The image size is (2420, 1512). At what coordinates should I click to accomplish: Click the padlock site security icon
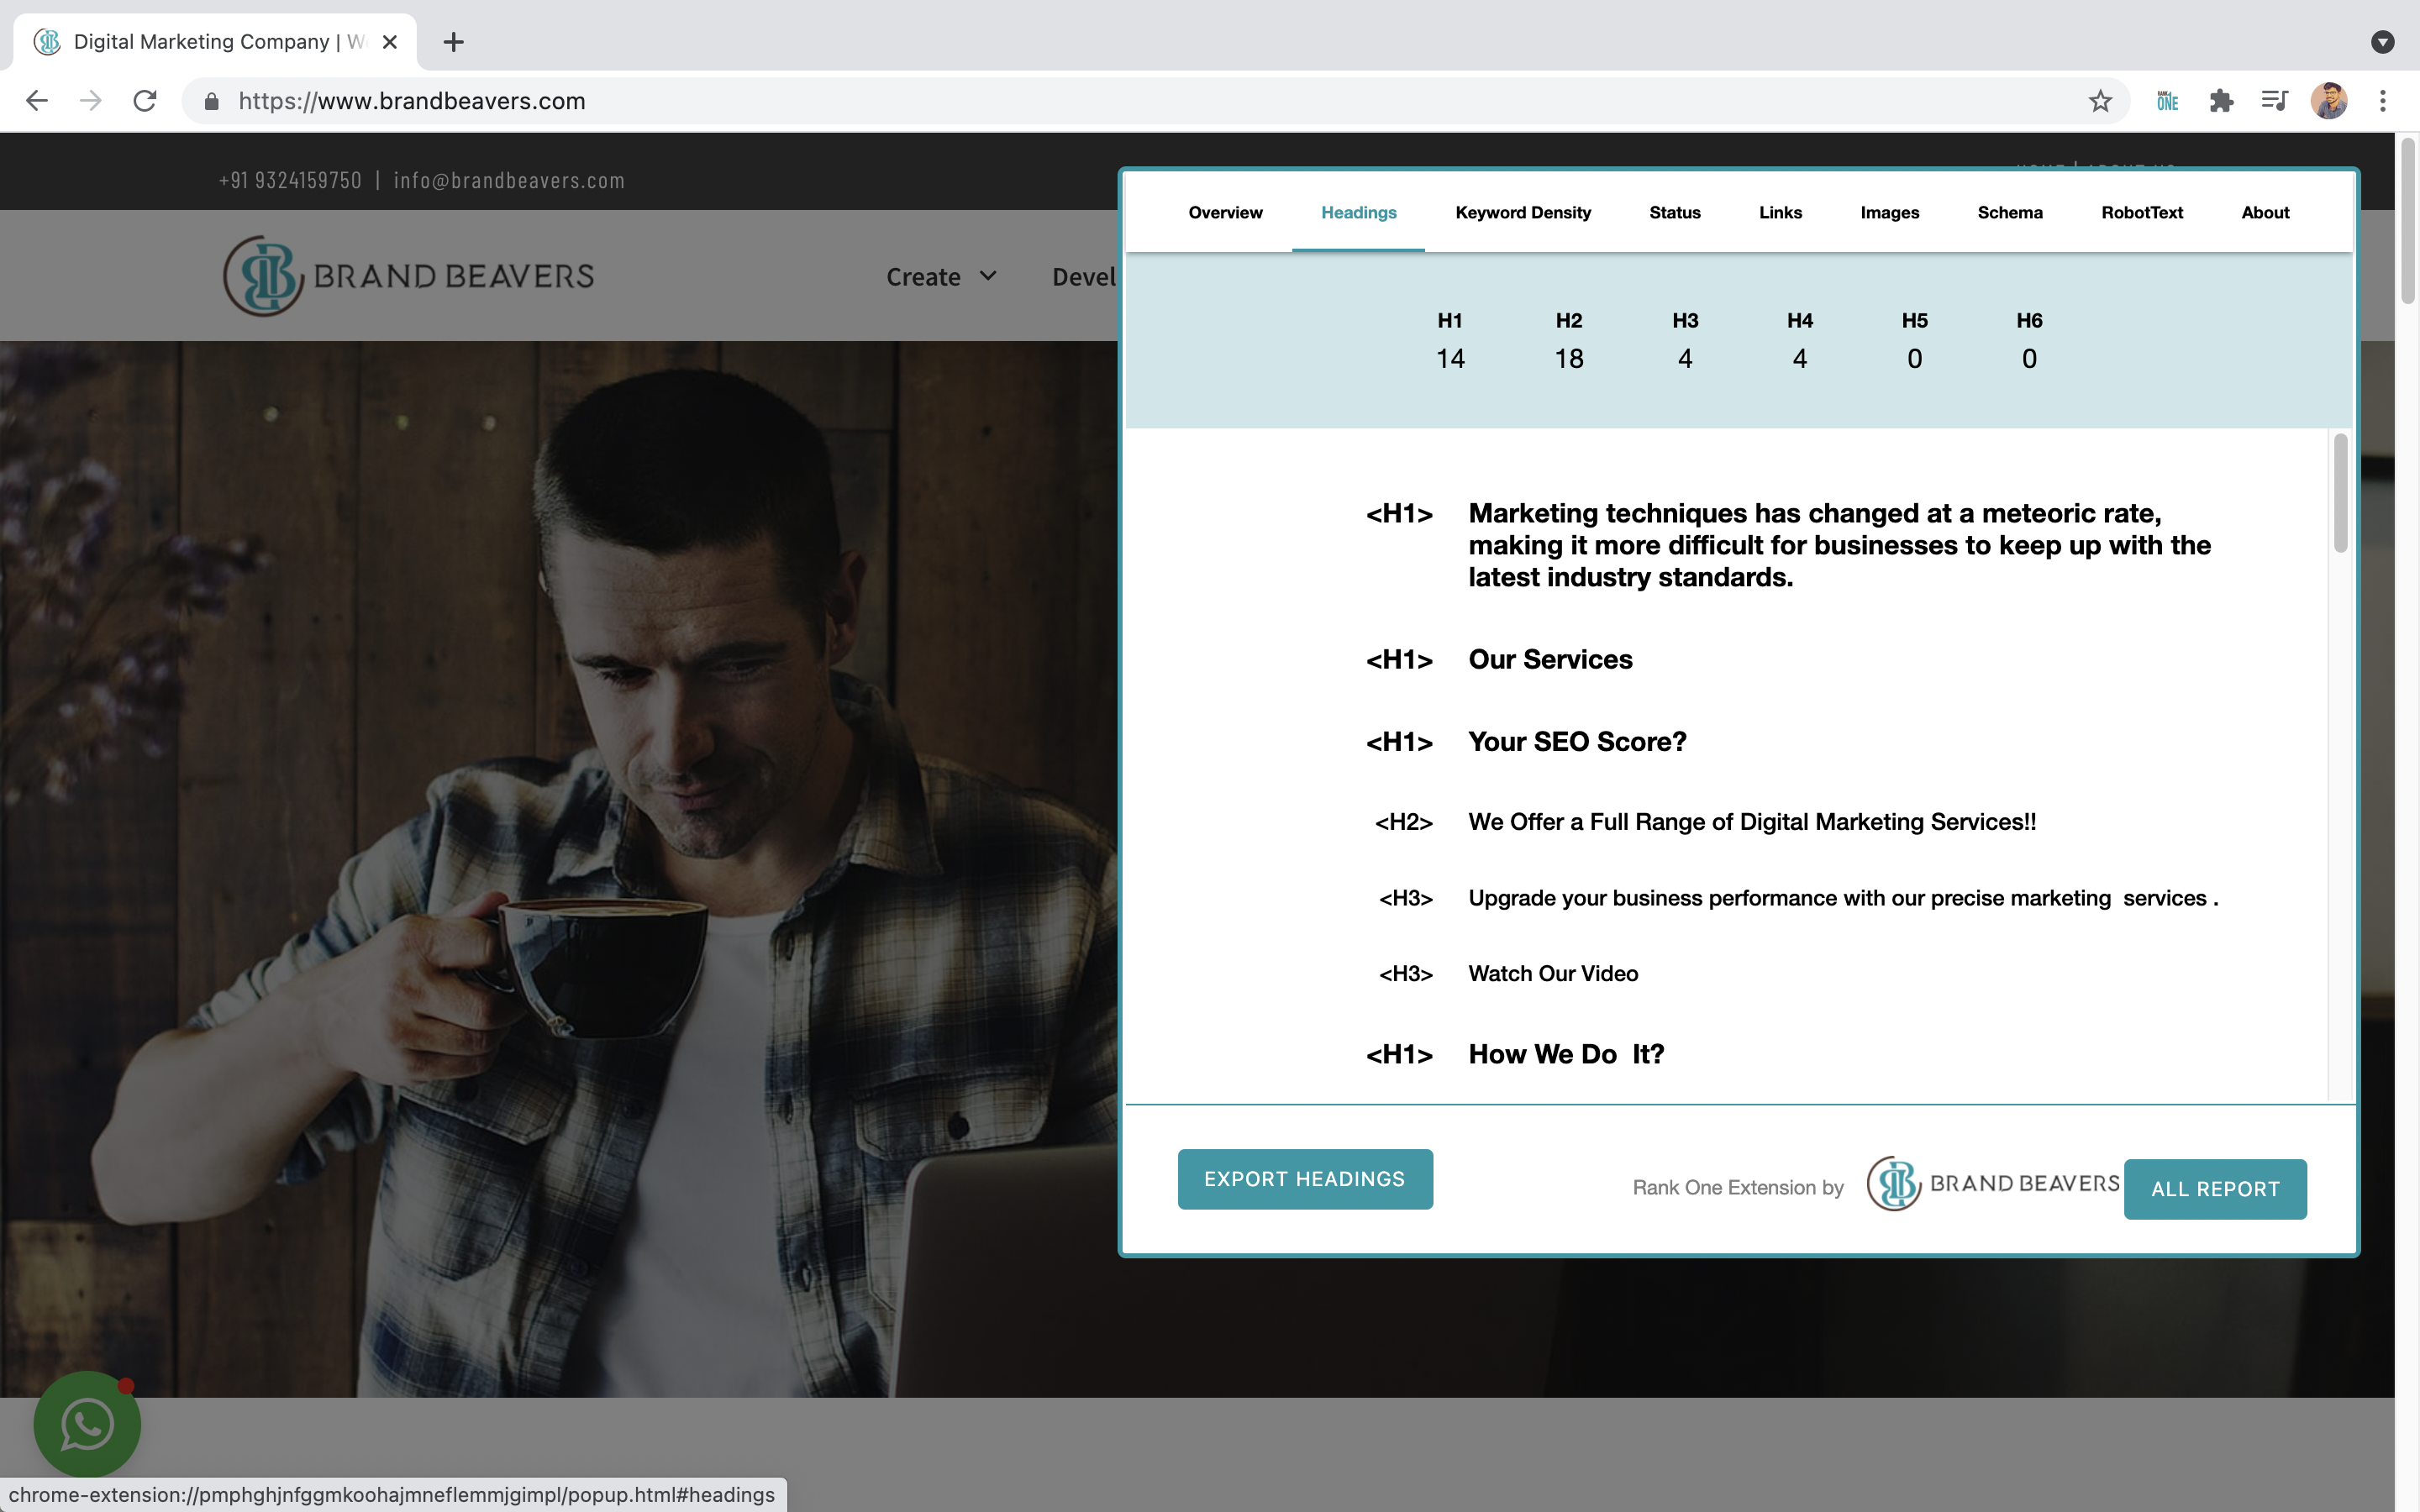[x=211, y=101]
